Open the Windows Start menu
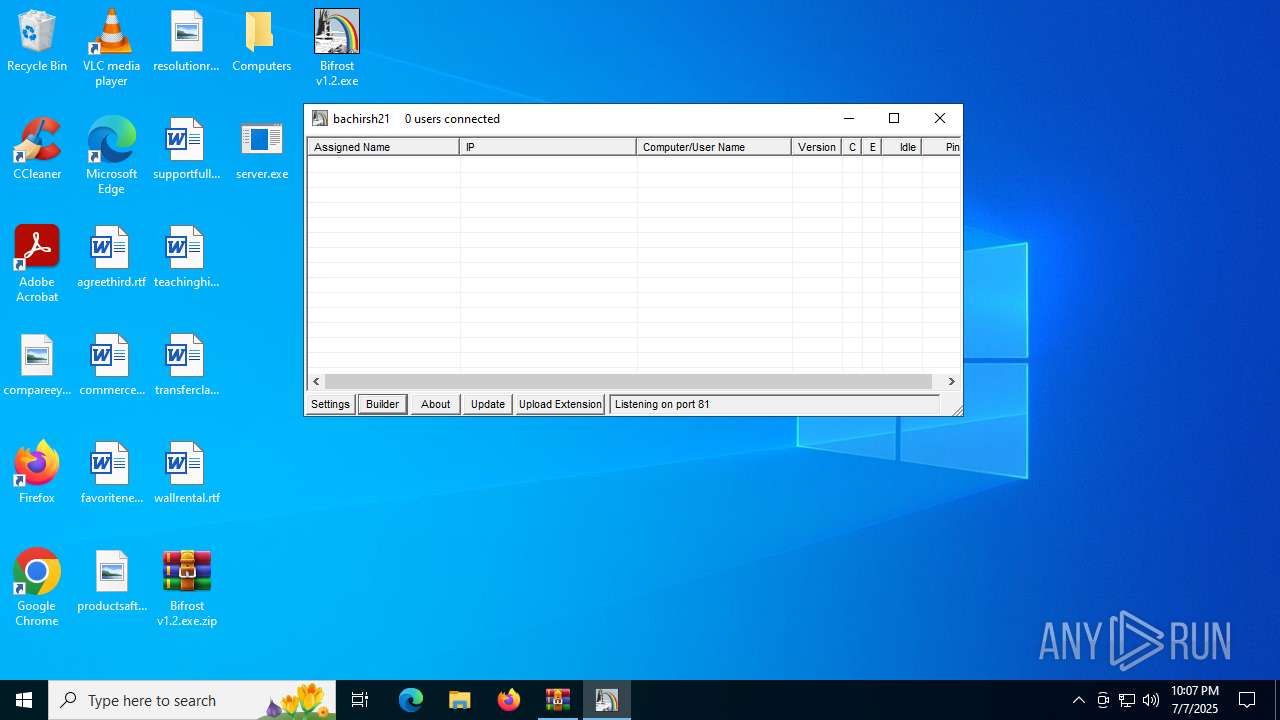 pos(24,700)
